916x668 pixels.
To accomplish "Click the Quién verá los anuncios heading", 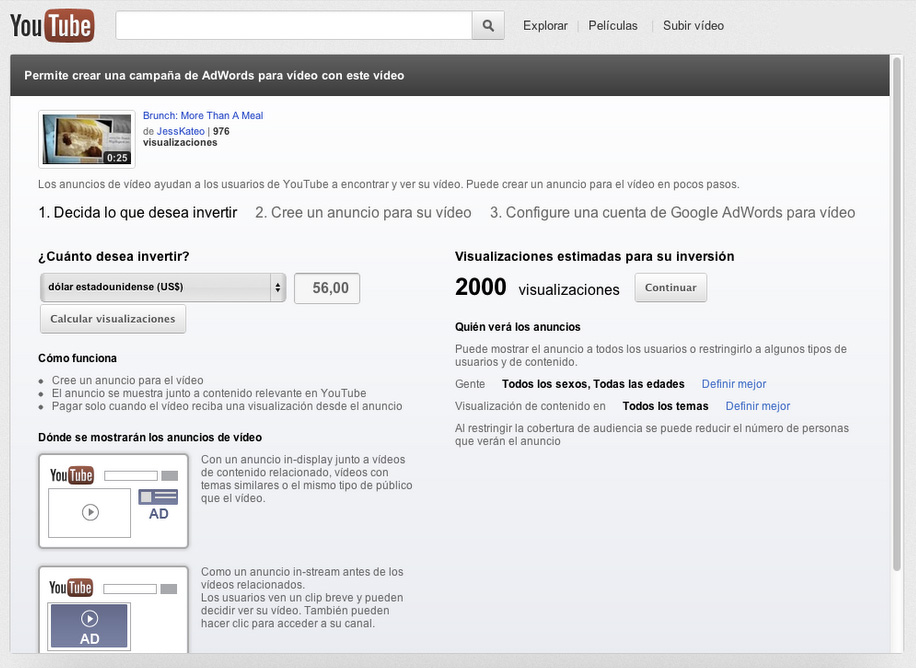I will coord(518,327).
